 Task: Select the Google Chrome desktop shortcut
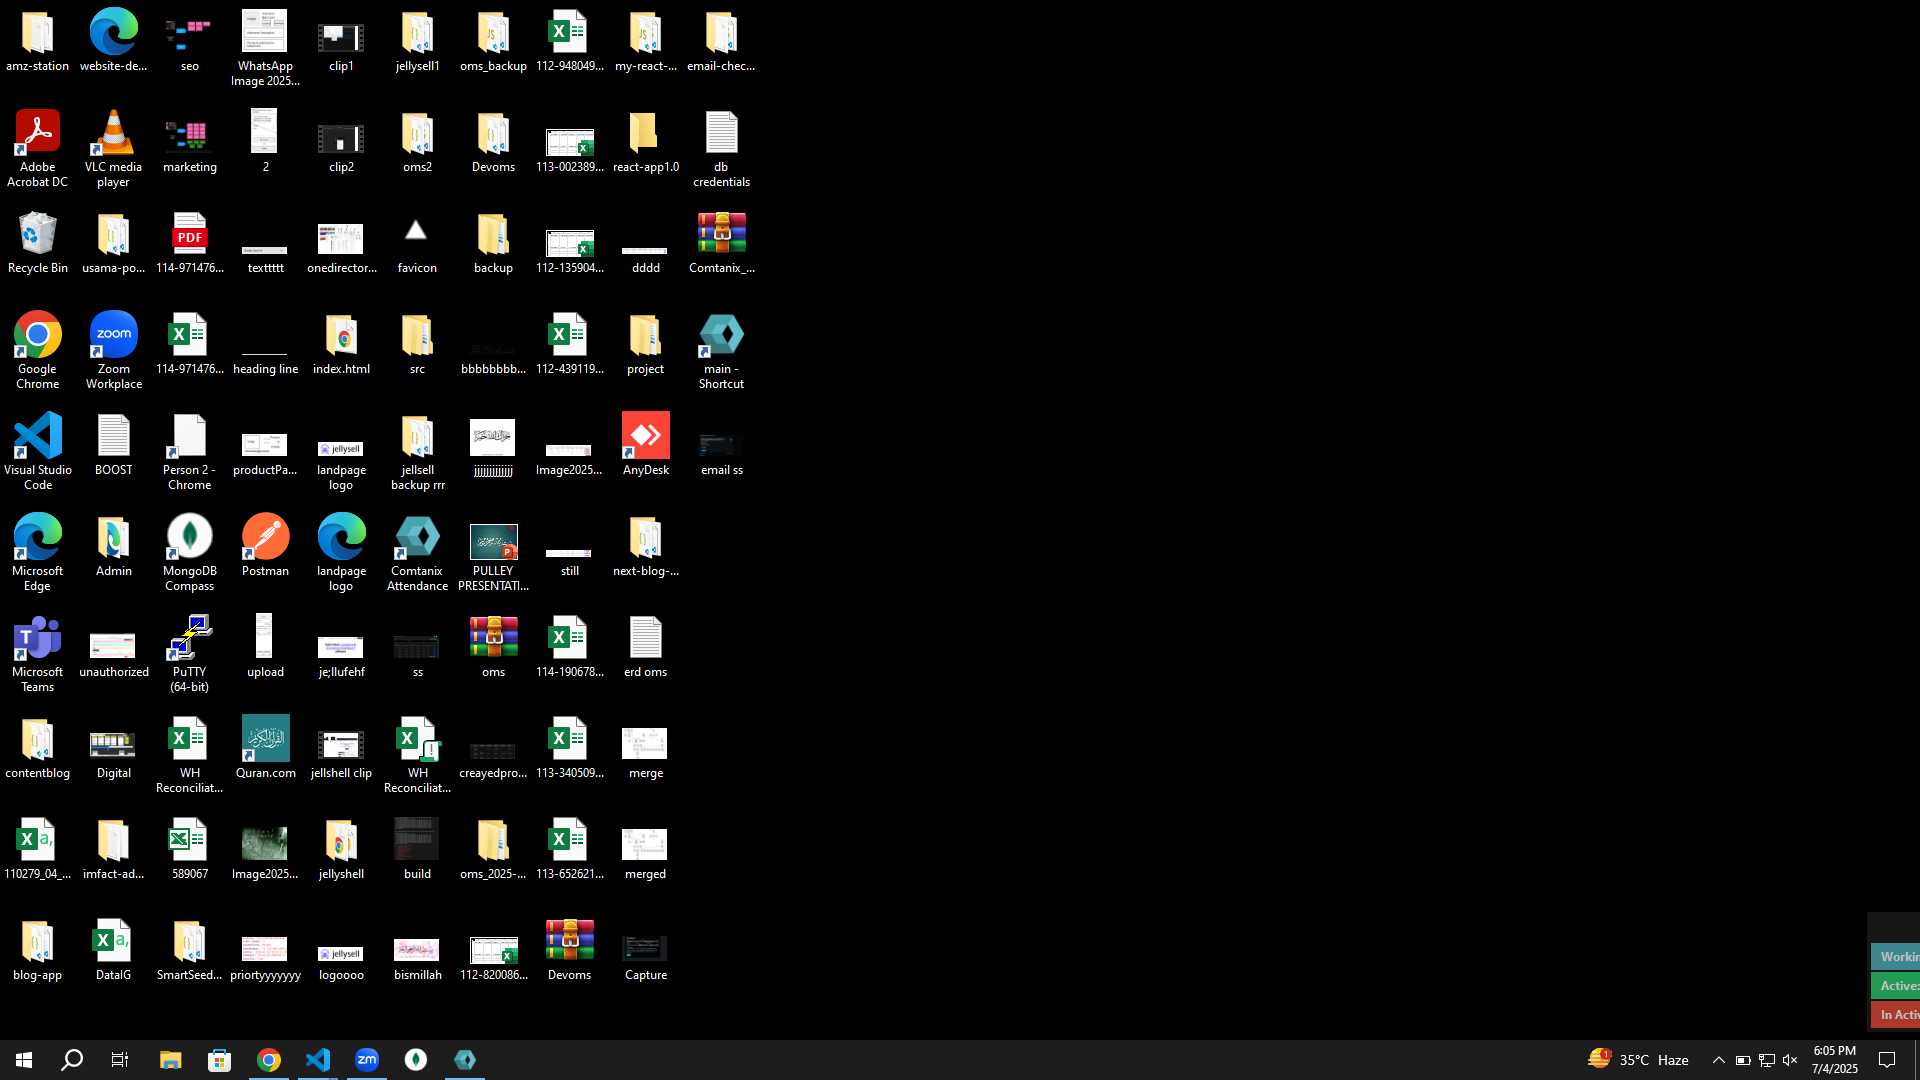(x=37, y=351)
